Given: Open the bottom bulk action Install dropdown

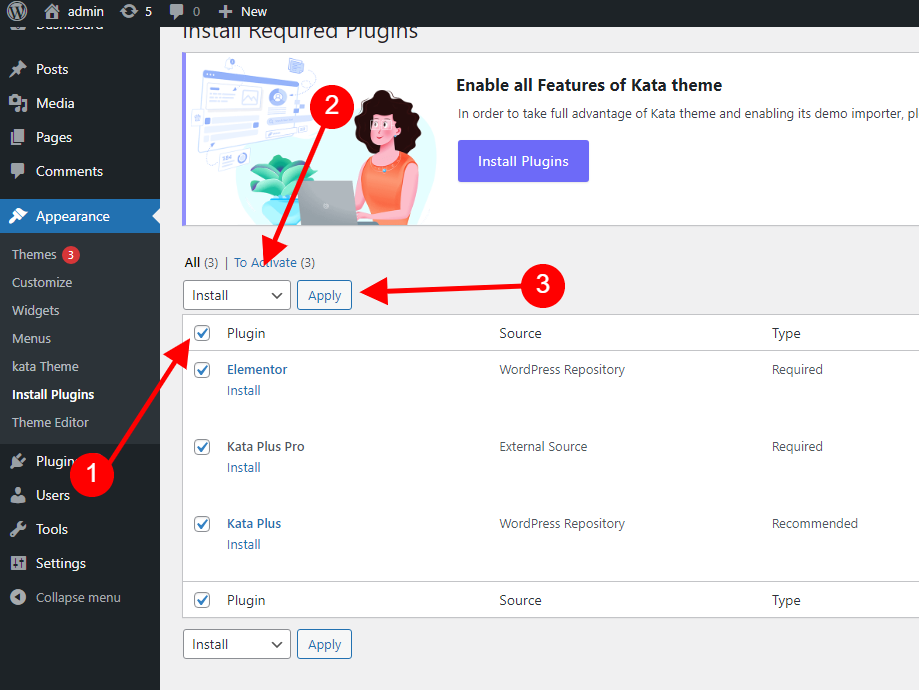Looking at the screenshot, I should click(x=237, y=644).
